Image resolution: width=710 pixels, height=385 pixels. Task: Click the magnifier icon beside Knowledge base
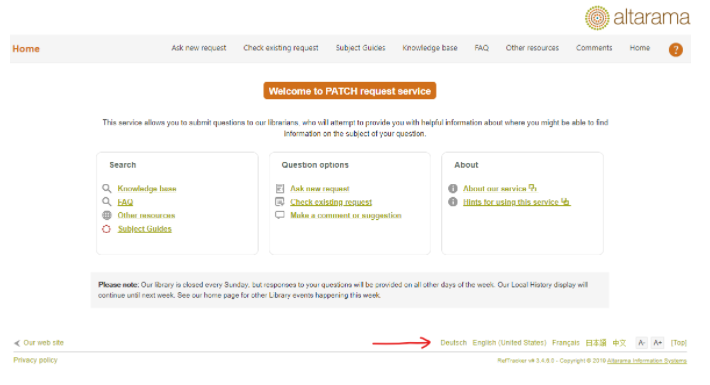coord(106,188)
